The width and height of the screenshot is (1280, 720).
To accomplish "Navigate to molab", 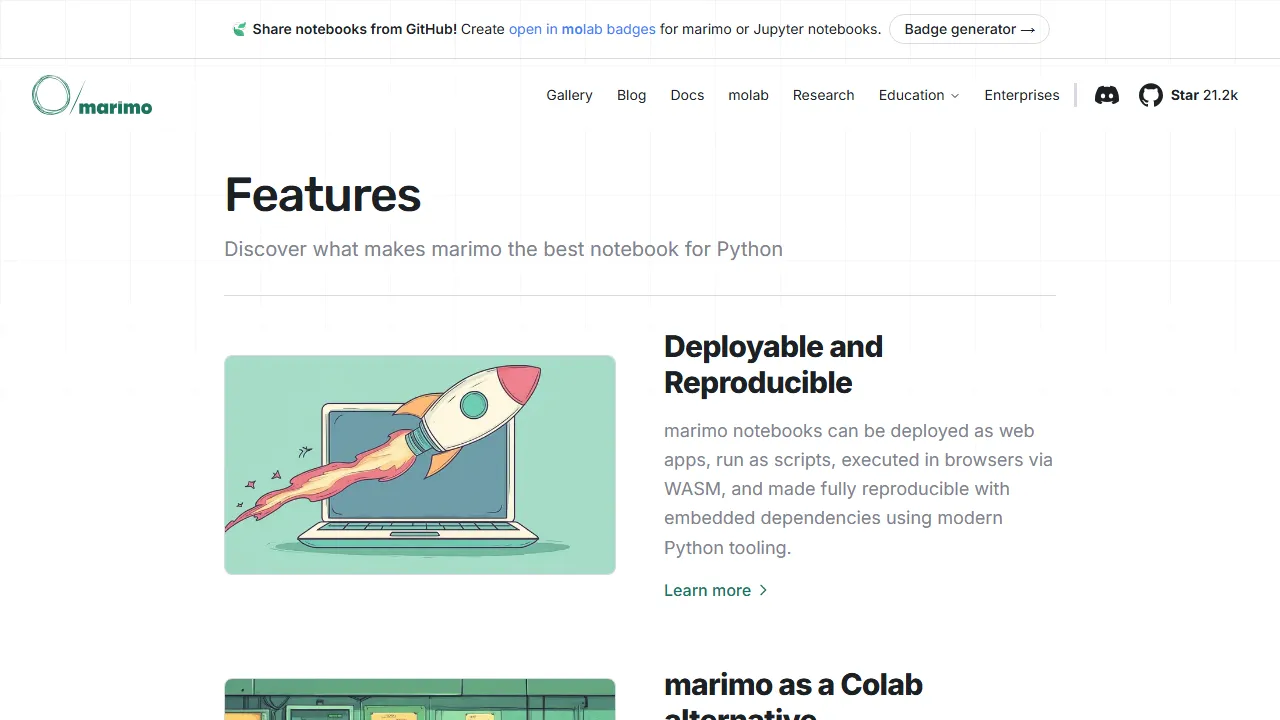I will tap(748, 95).
